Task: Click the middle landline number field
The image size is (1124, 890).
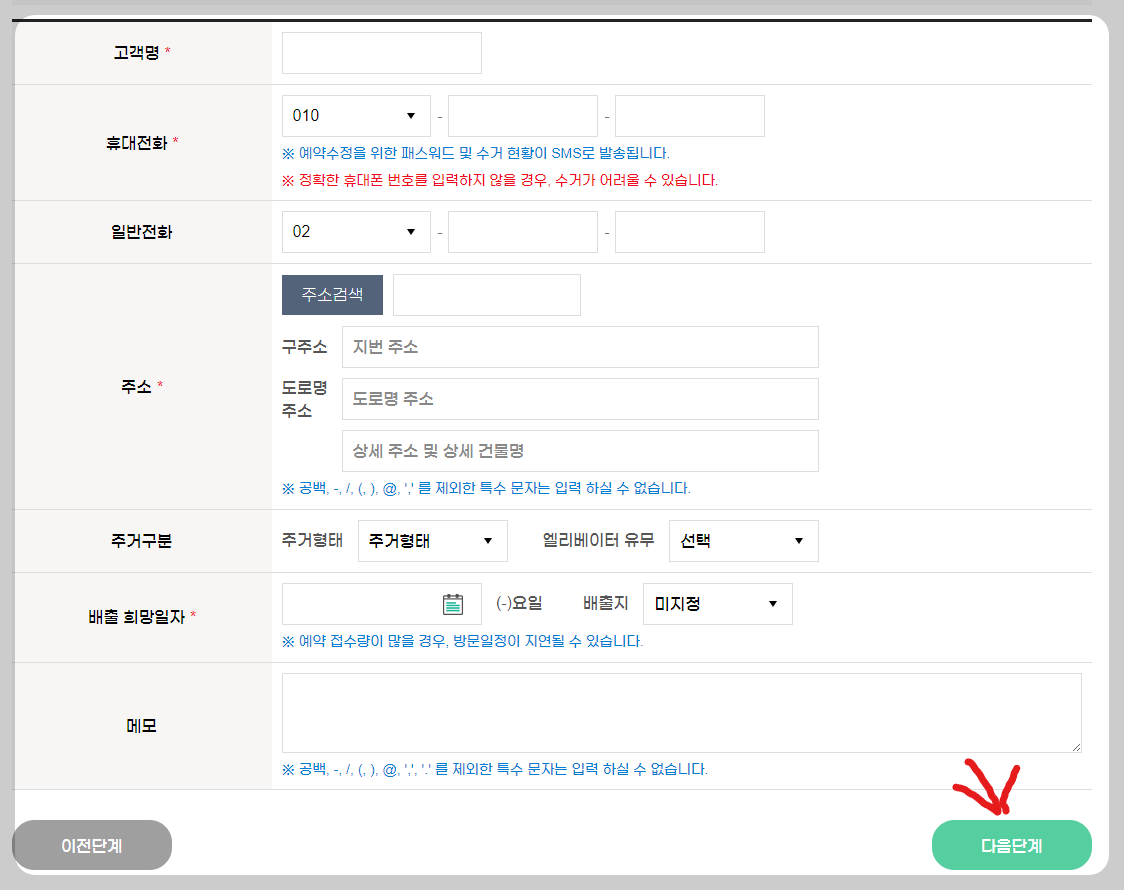Action: click(522, 231)
